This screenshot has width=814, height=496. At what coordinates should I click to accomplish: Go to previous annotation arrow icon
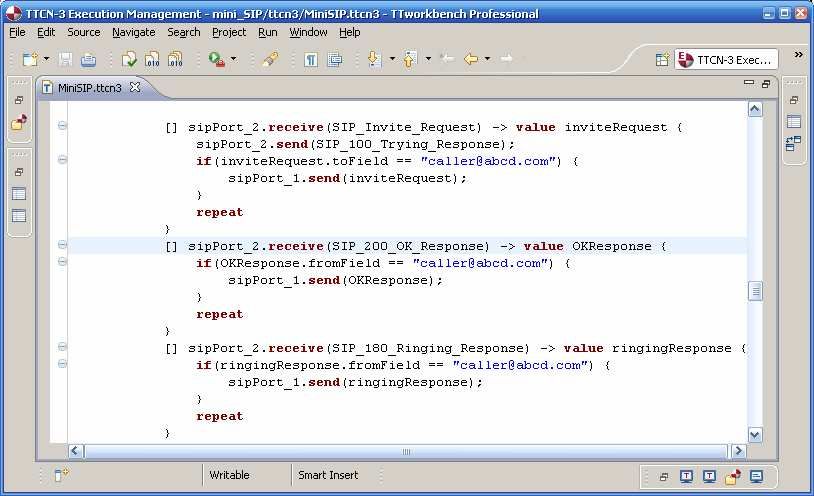point(410,59)
